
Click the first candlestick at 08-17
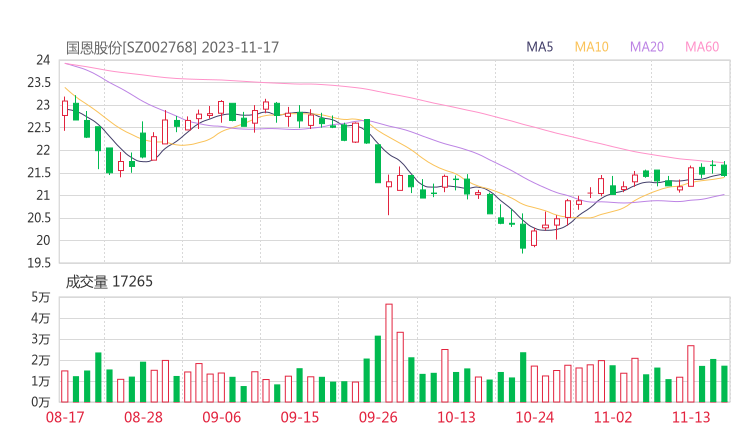pos(65,112)
